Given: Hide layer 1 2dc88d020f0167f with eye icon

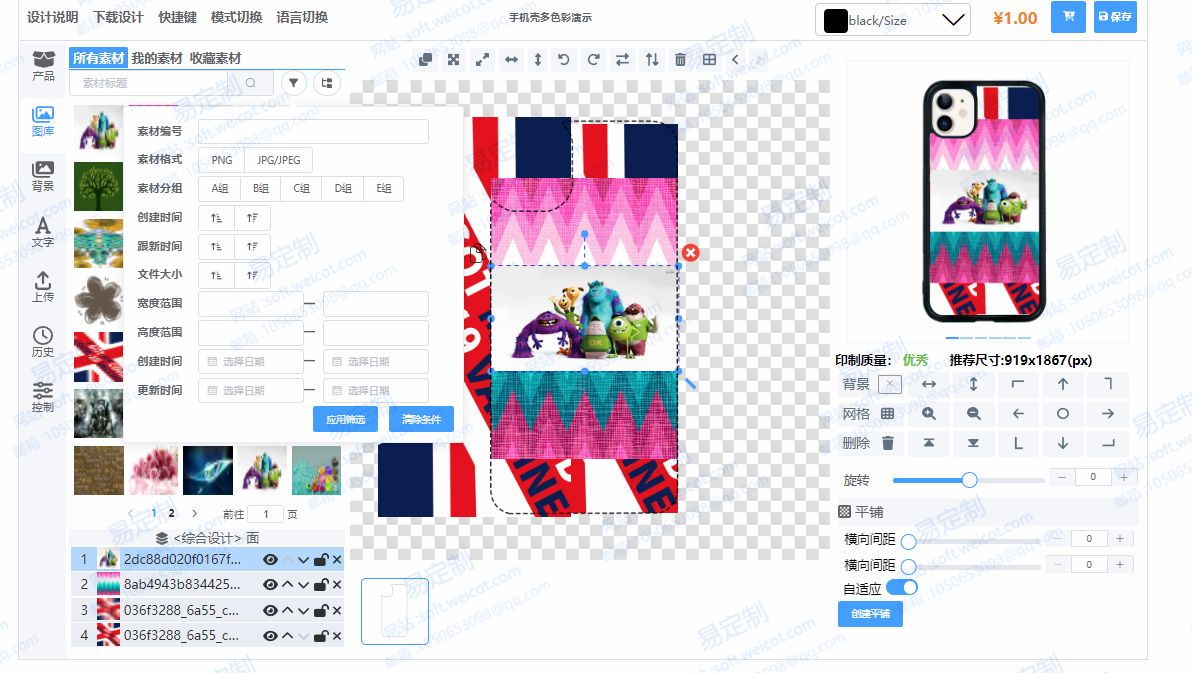Looking at the screenshot, I should (x=270, y=560).
